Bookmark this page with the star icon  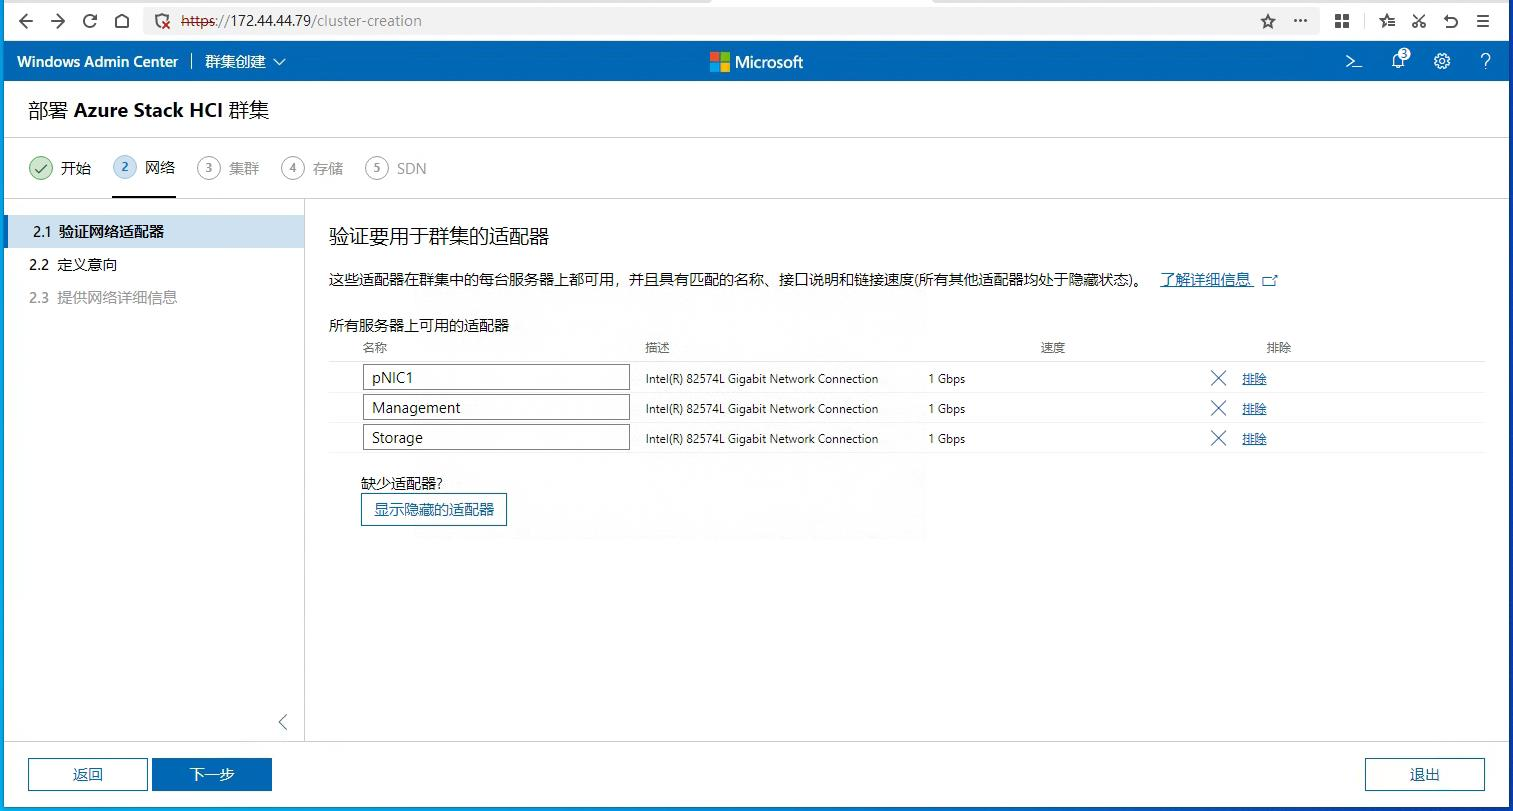(1268, 21)
